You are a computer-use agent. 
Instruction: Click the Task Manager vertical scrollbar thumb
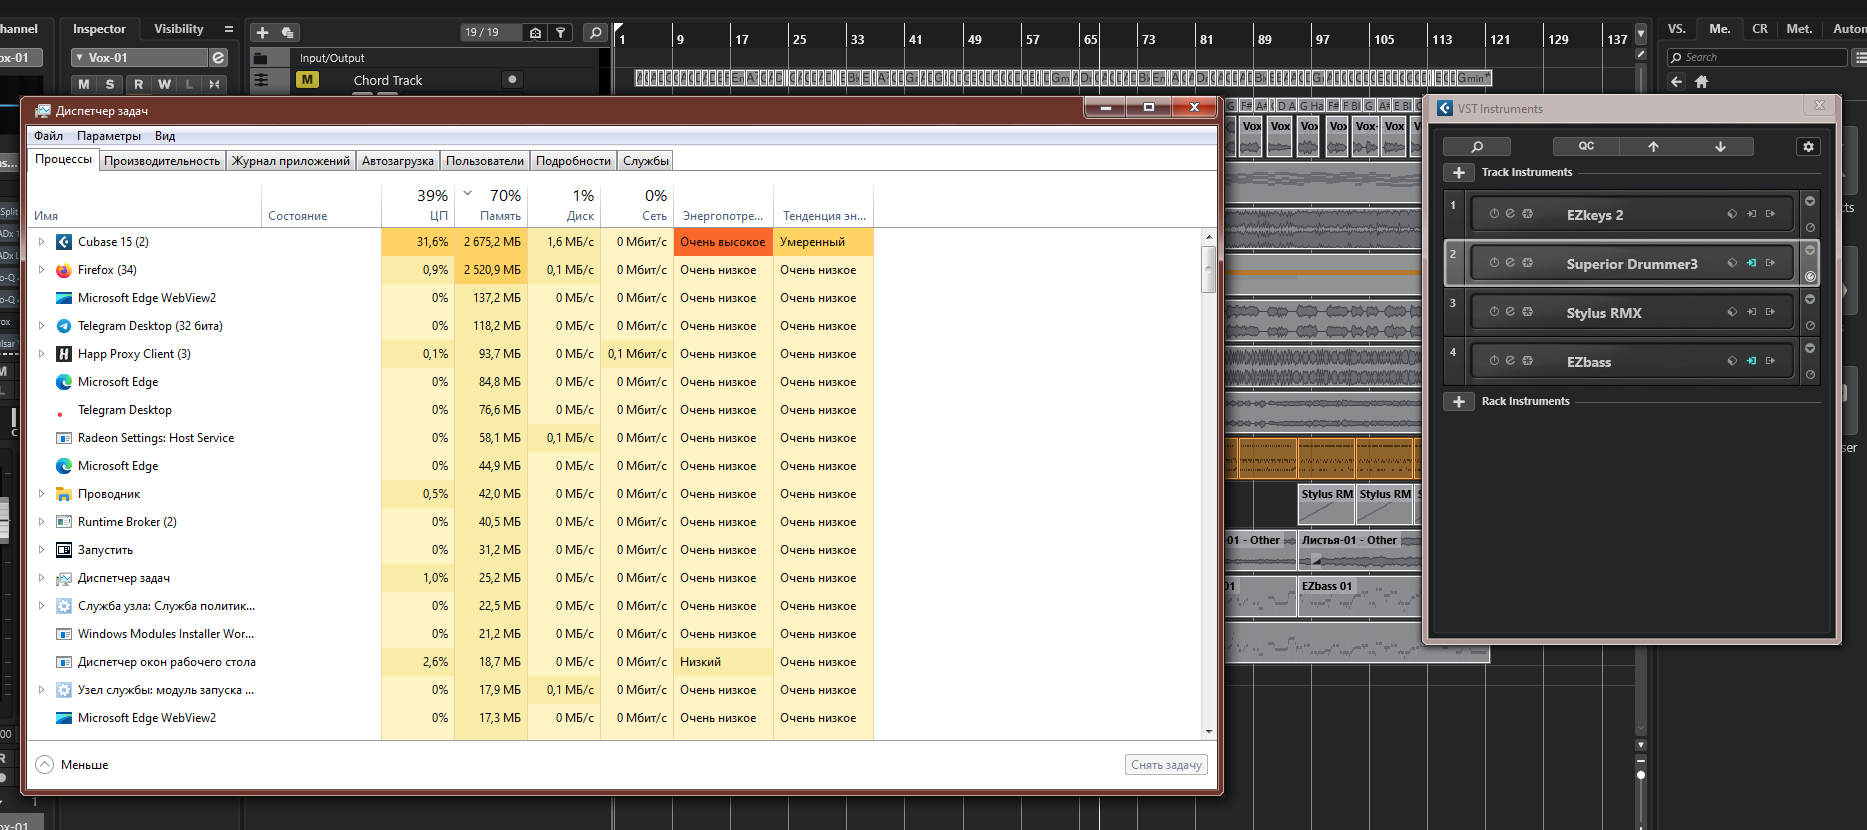pyautogui.click(x=1209, y=269)
